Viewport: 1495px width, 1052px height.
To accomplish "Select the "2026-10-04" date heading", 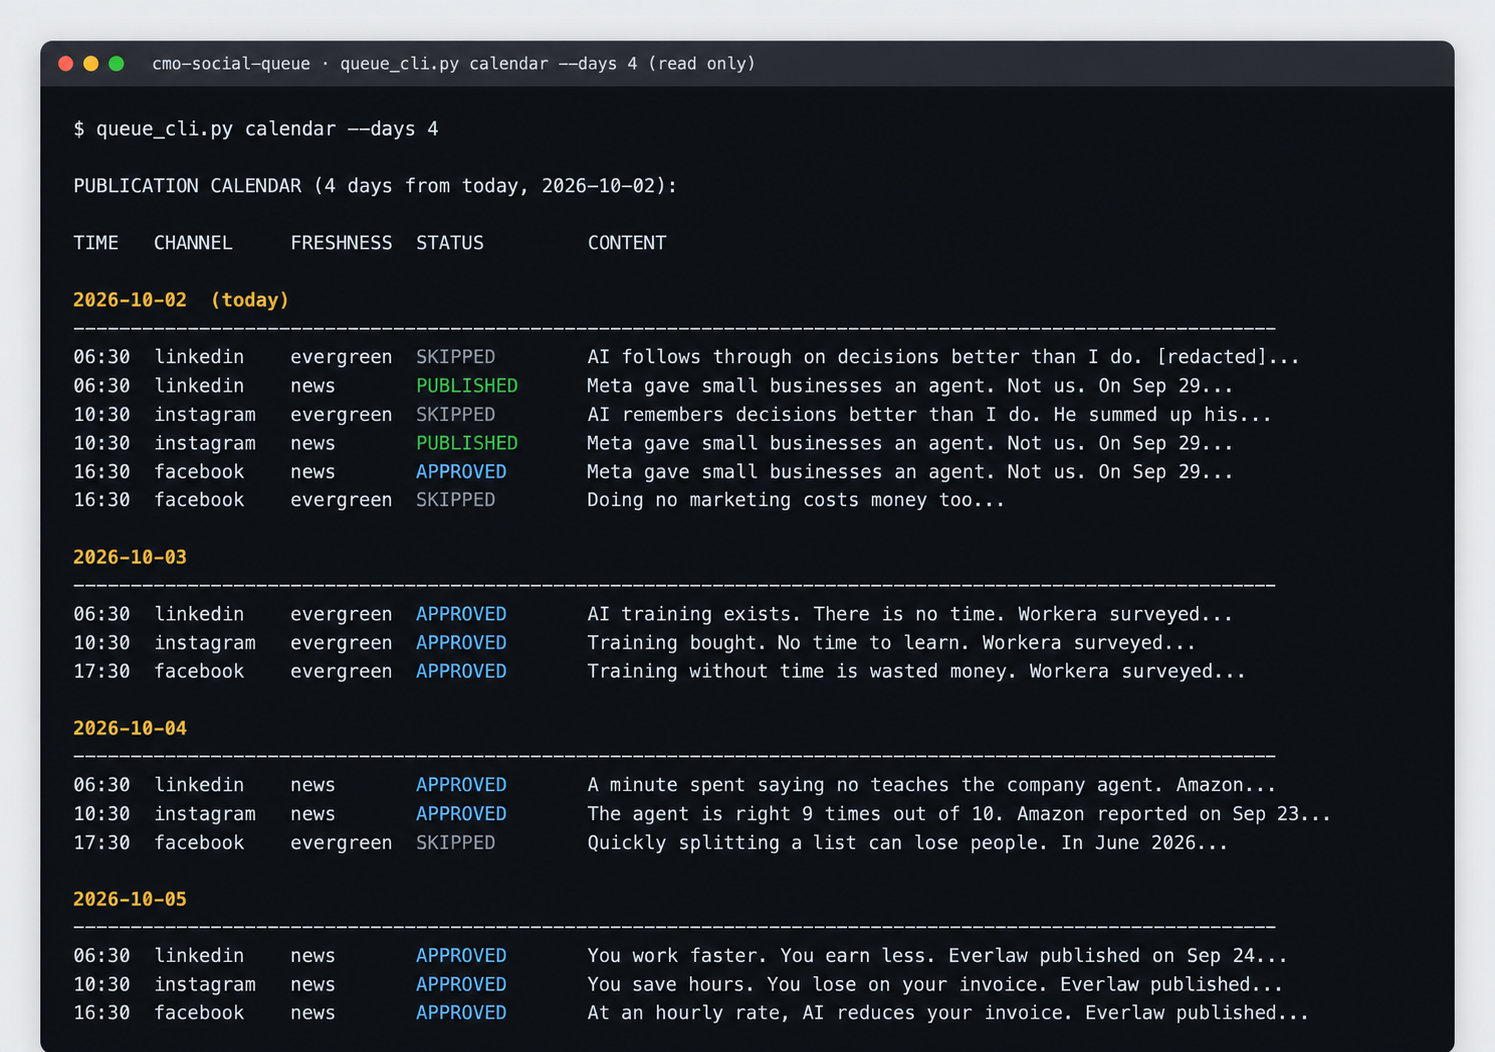I will [130, 728].
